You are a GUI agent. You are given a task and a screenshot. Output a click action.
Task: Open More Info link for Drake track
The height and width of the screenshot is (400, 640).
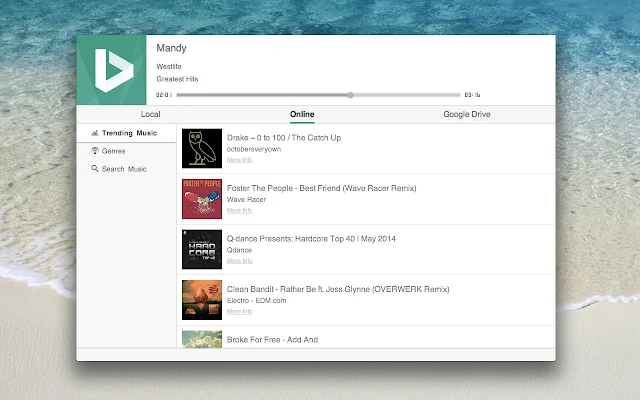coord(240,160)
